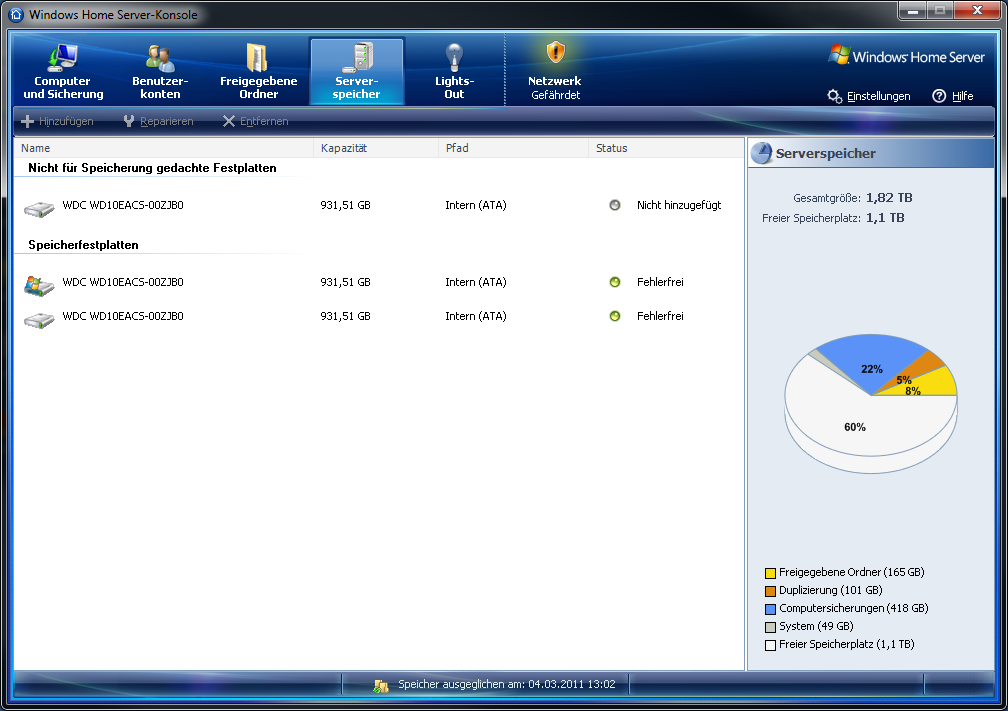Screen dimensions: 1008x711
Task: Select the Serverspeicher tab
Action: pyautogui.click(x=357, y=71)
